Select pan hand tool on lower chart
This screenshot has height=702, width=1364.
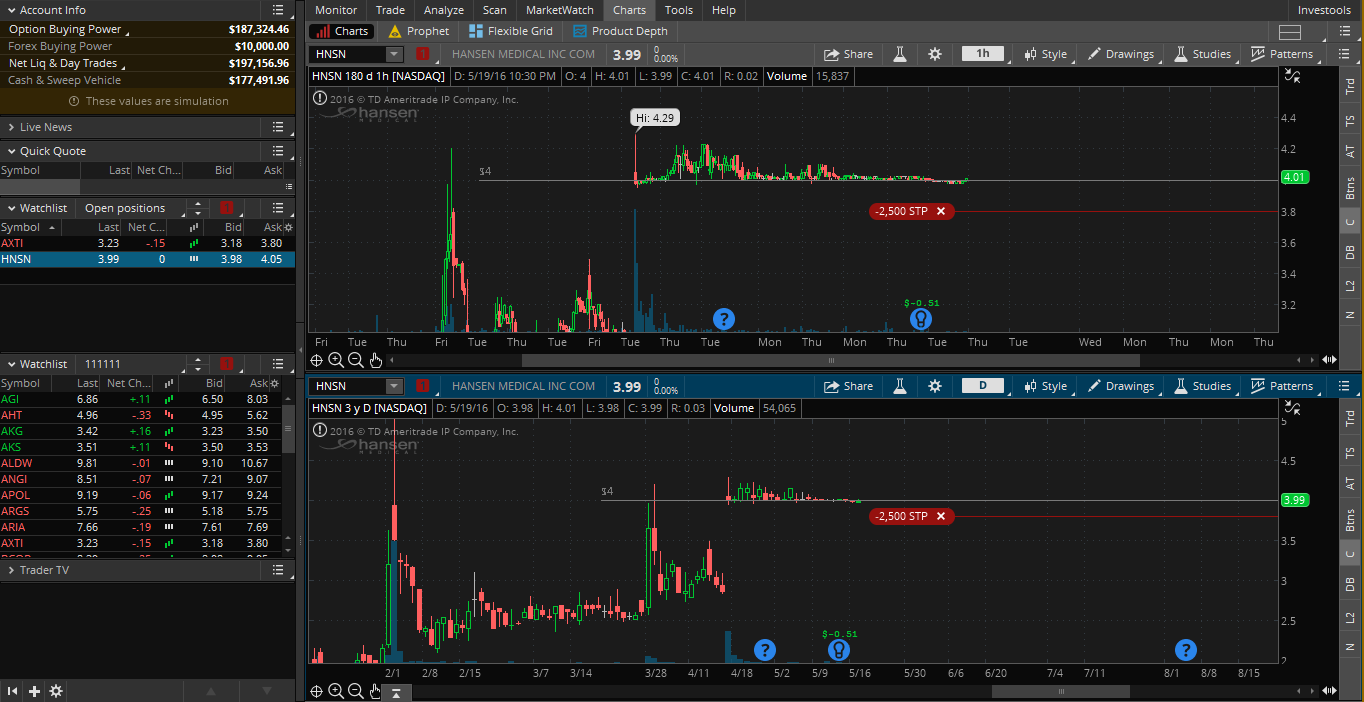[x=376, y=692]
